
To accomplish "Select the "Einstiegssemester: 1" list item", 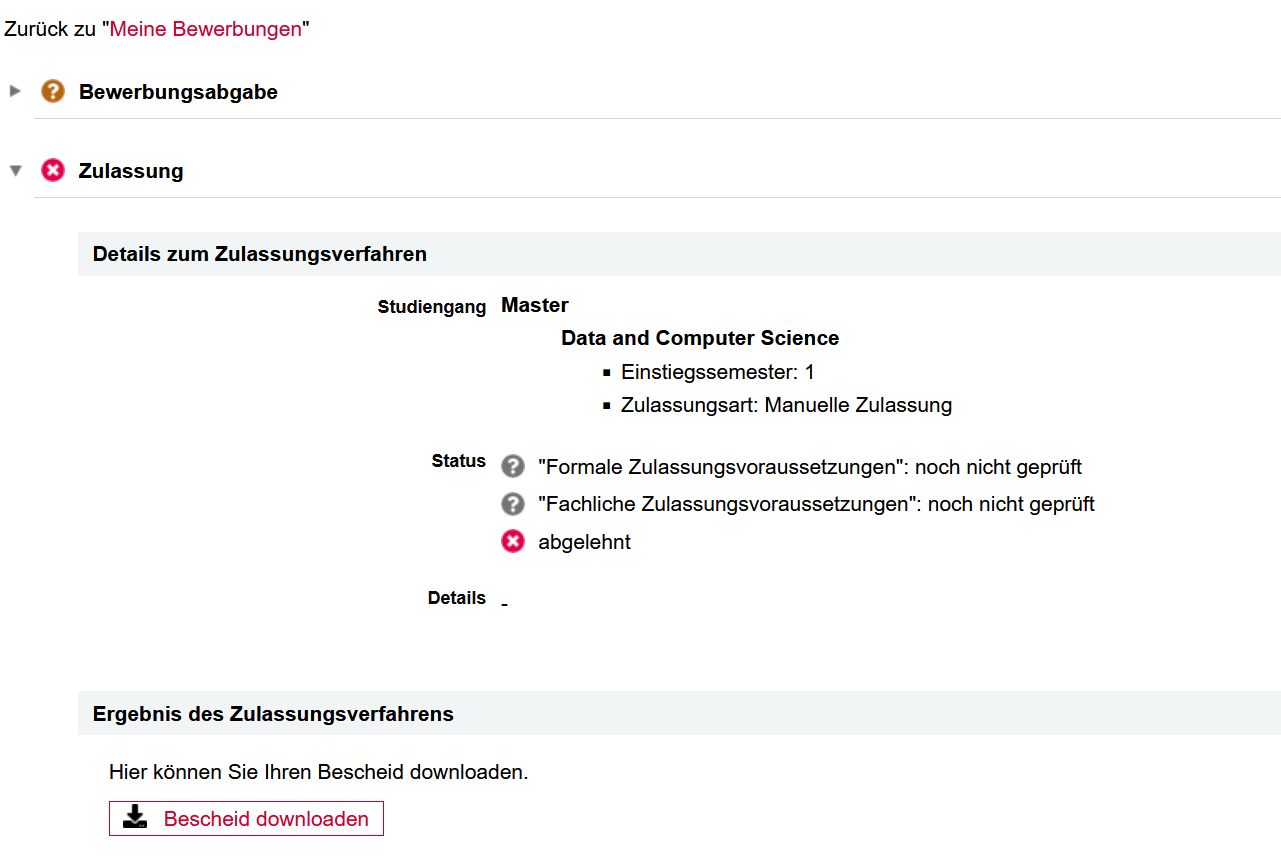I will click(x=717, y=372).
